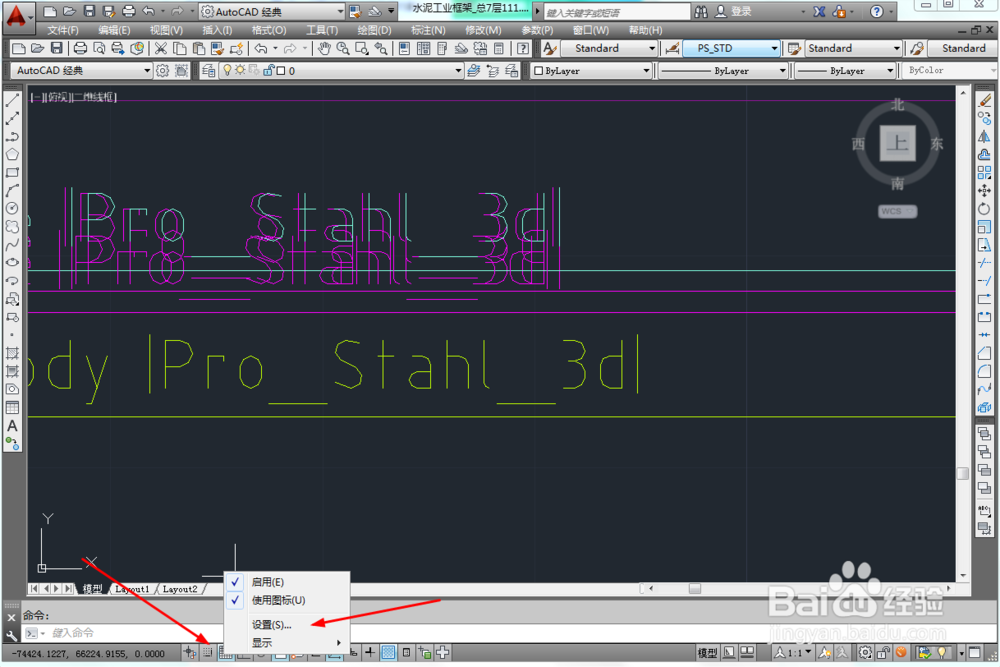Select the Rotate tool in modify toolbar
The width and height of the screenshot is (1000, 667).
(985, 209)
